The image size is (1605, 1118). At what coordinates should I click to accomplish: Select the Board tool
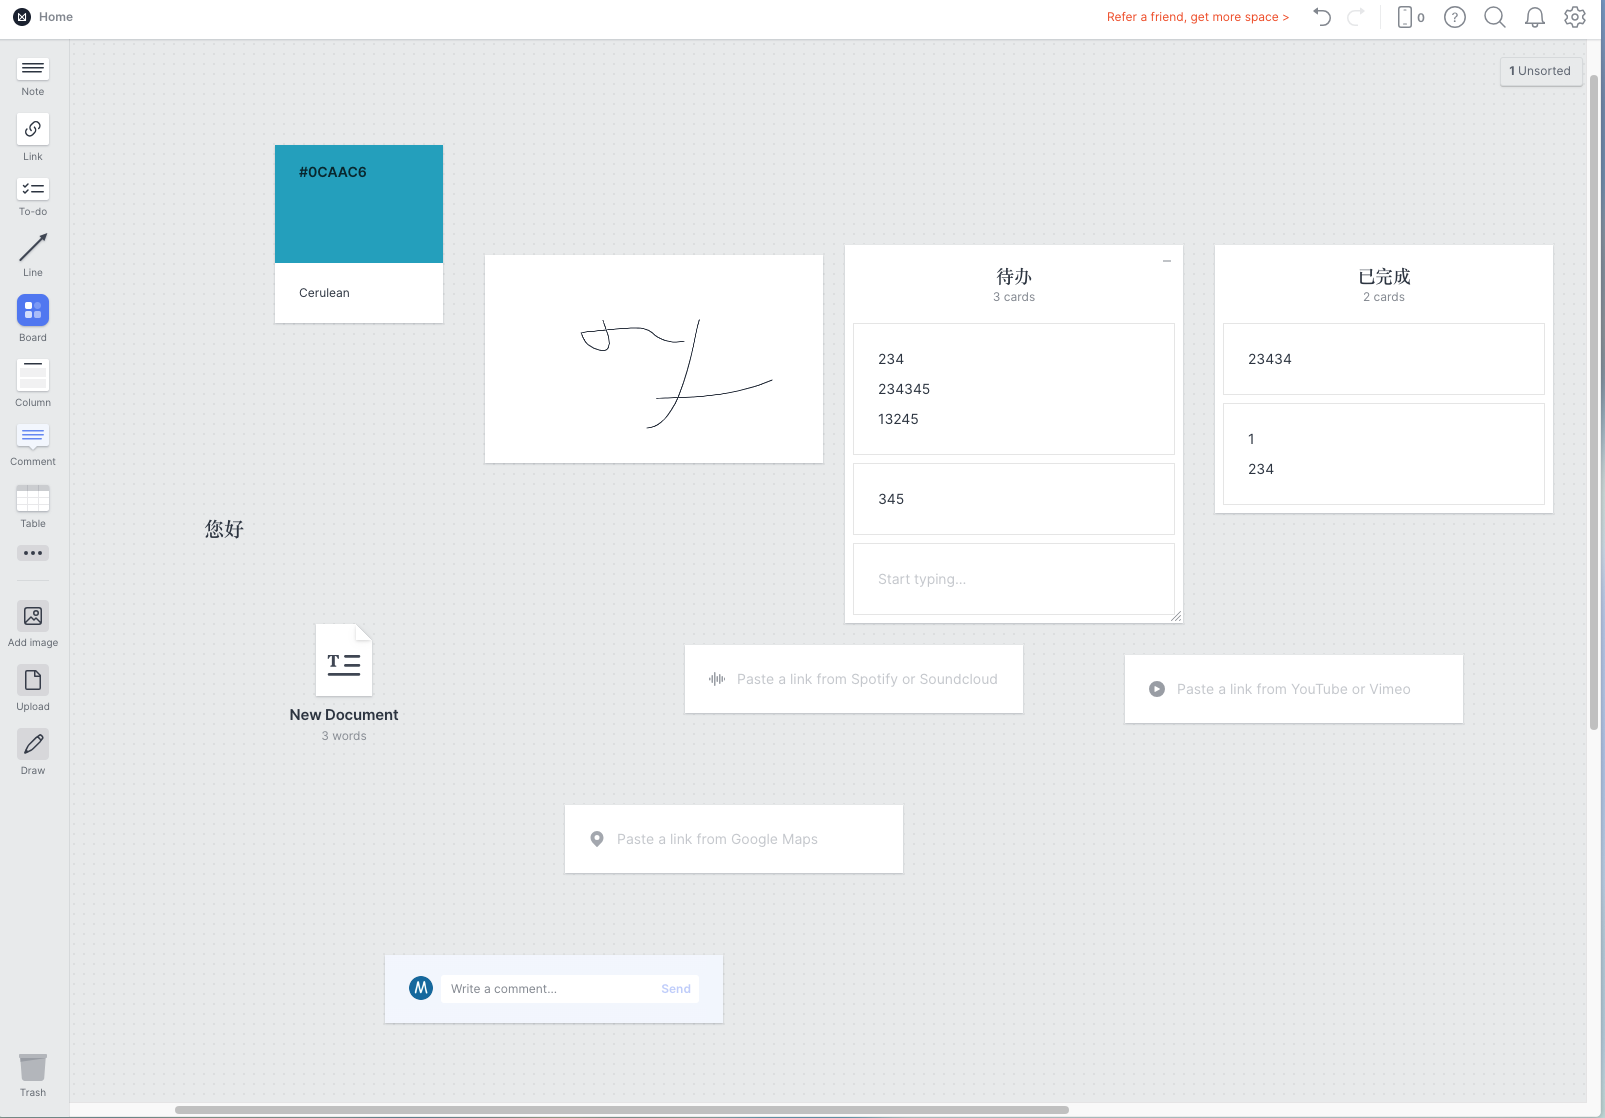[x=33, y=311]
